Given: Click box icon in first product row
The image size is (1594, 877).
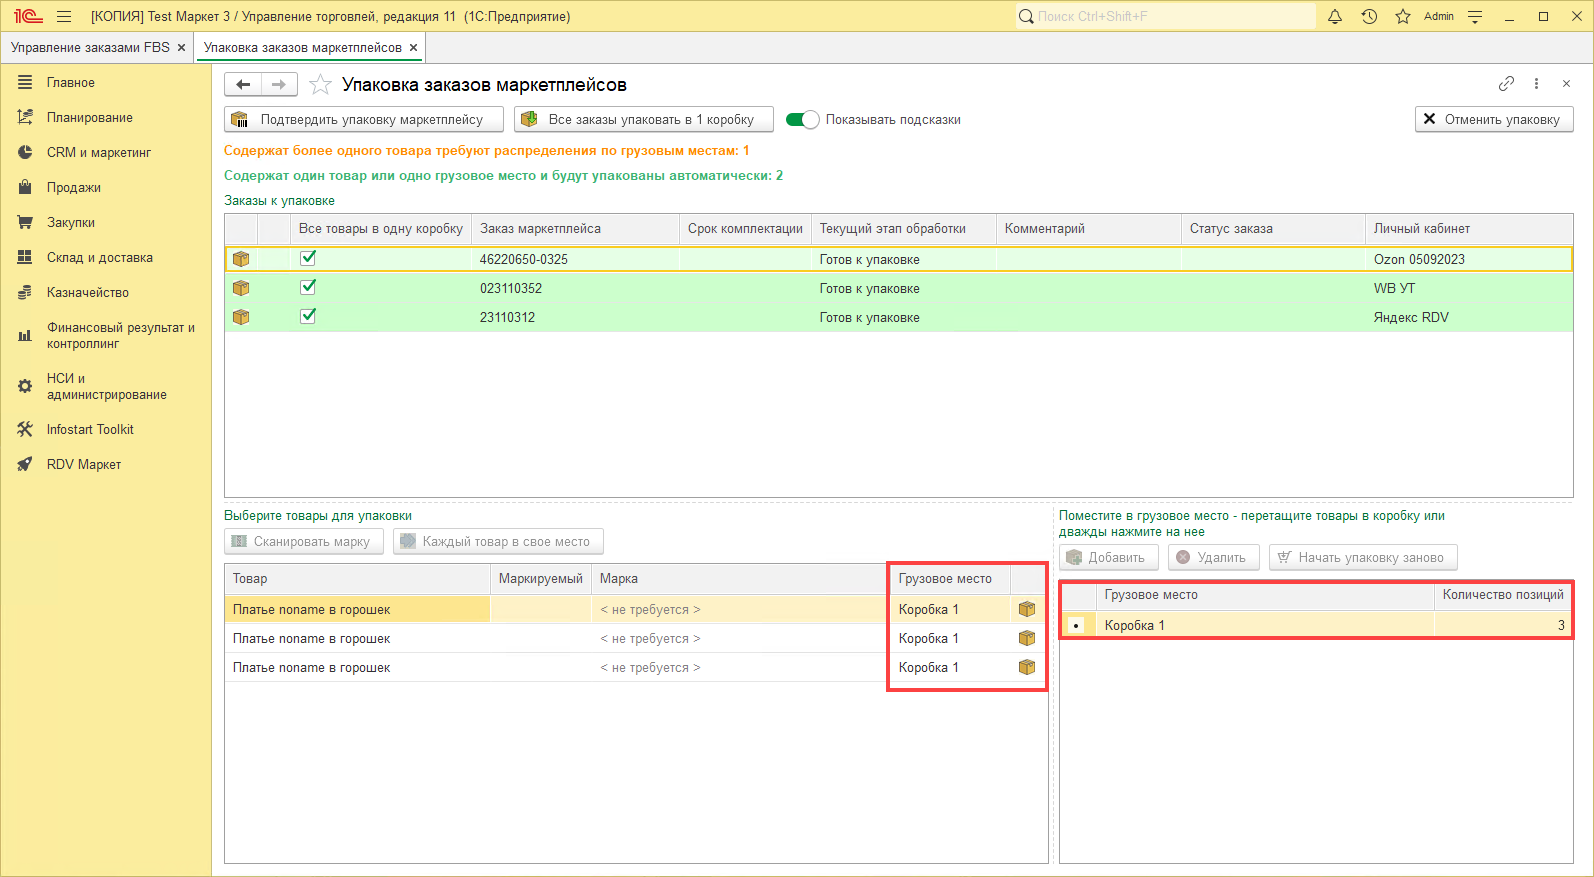Looking at the screenshot, I should click(1027, 609).
